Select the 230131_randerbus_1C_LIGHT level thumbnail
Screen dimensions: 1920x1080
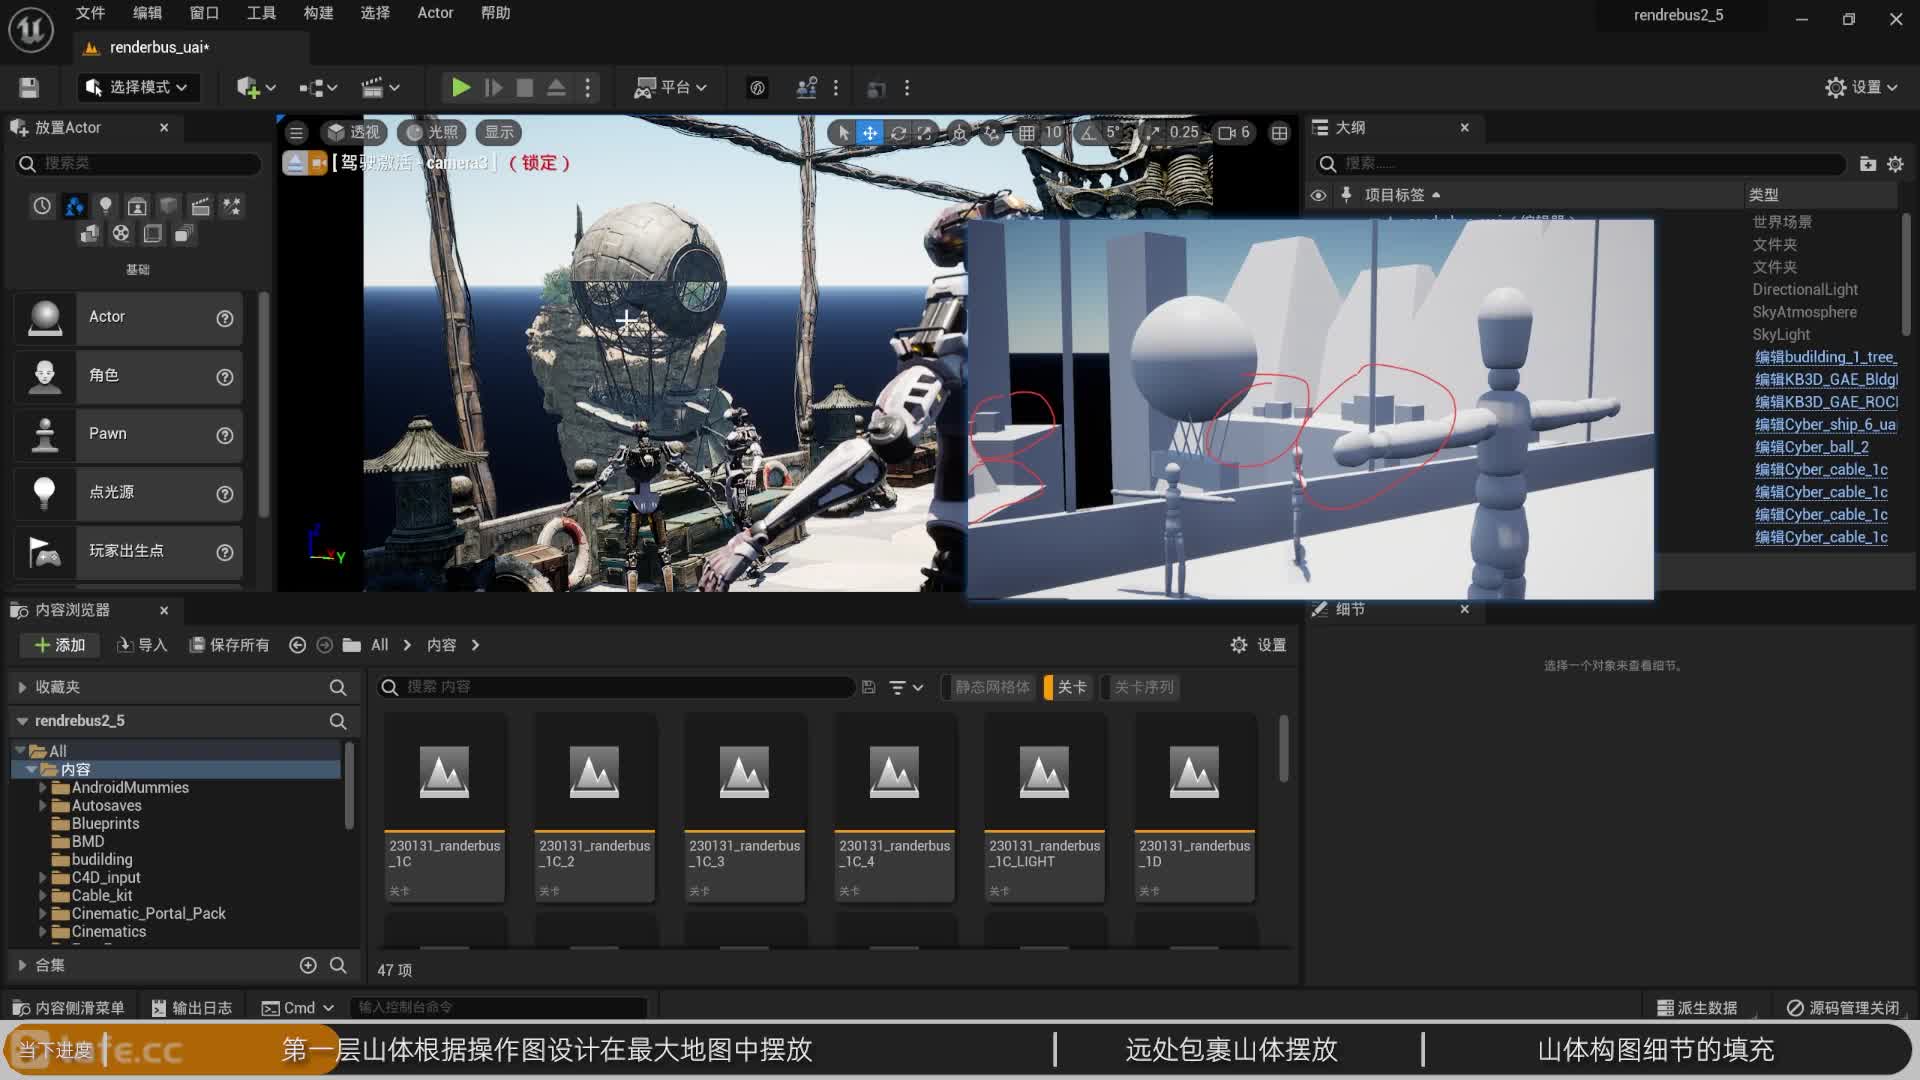tap(1044, 808)
